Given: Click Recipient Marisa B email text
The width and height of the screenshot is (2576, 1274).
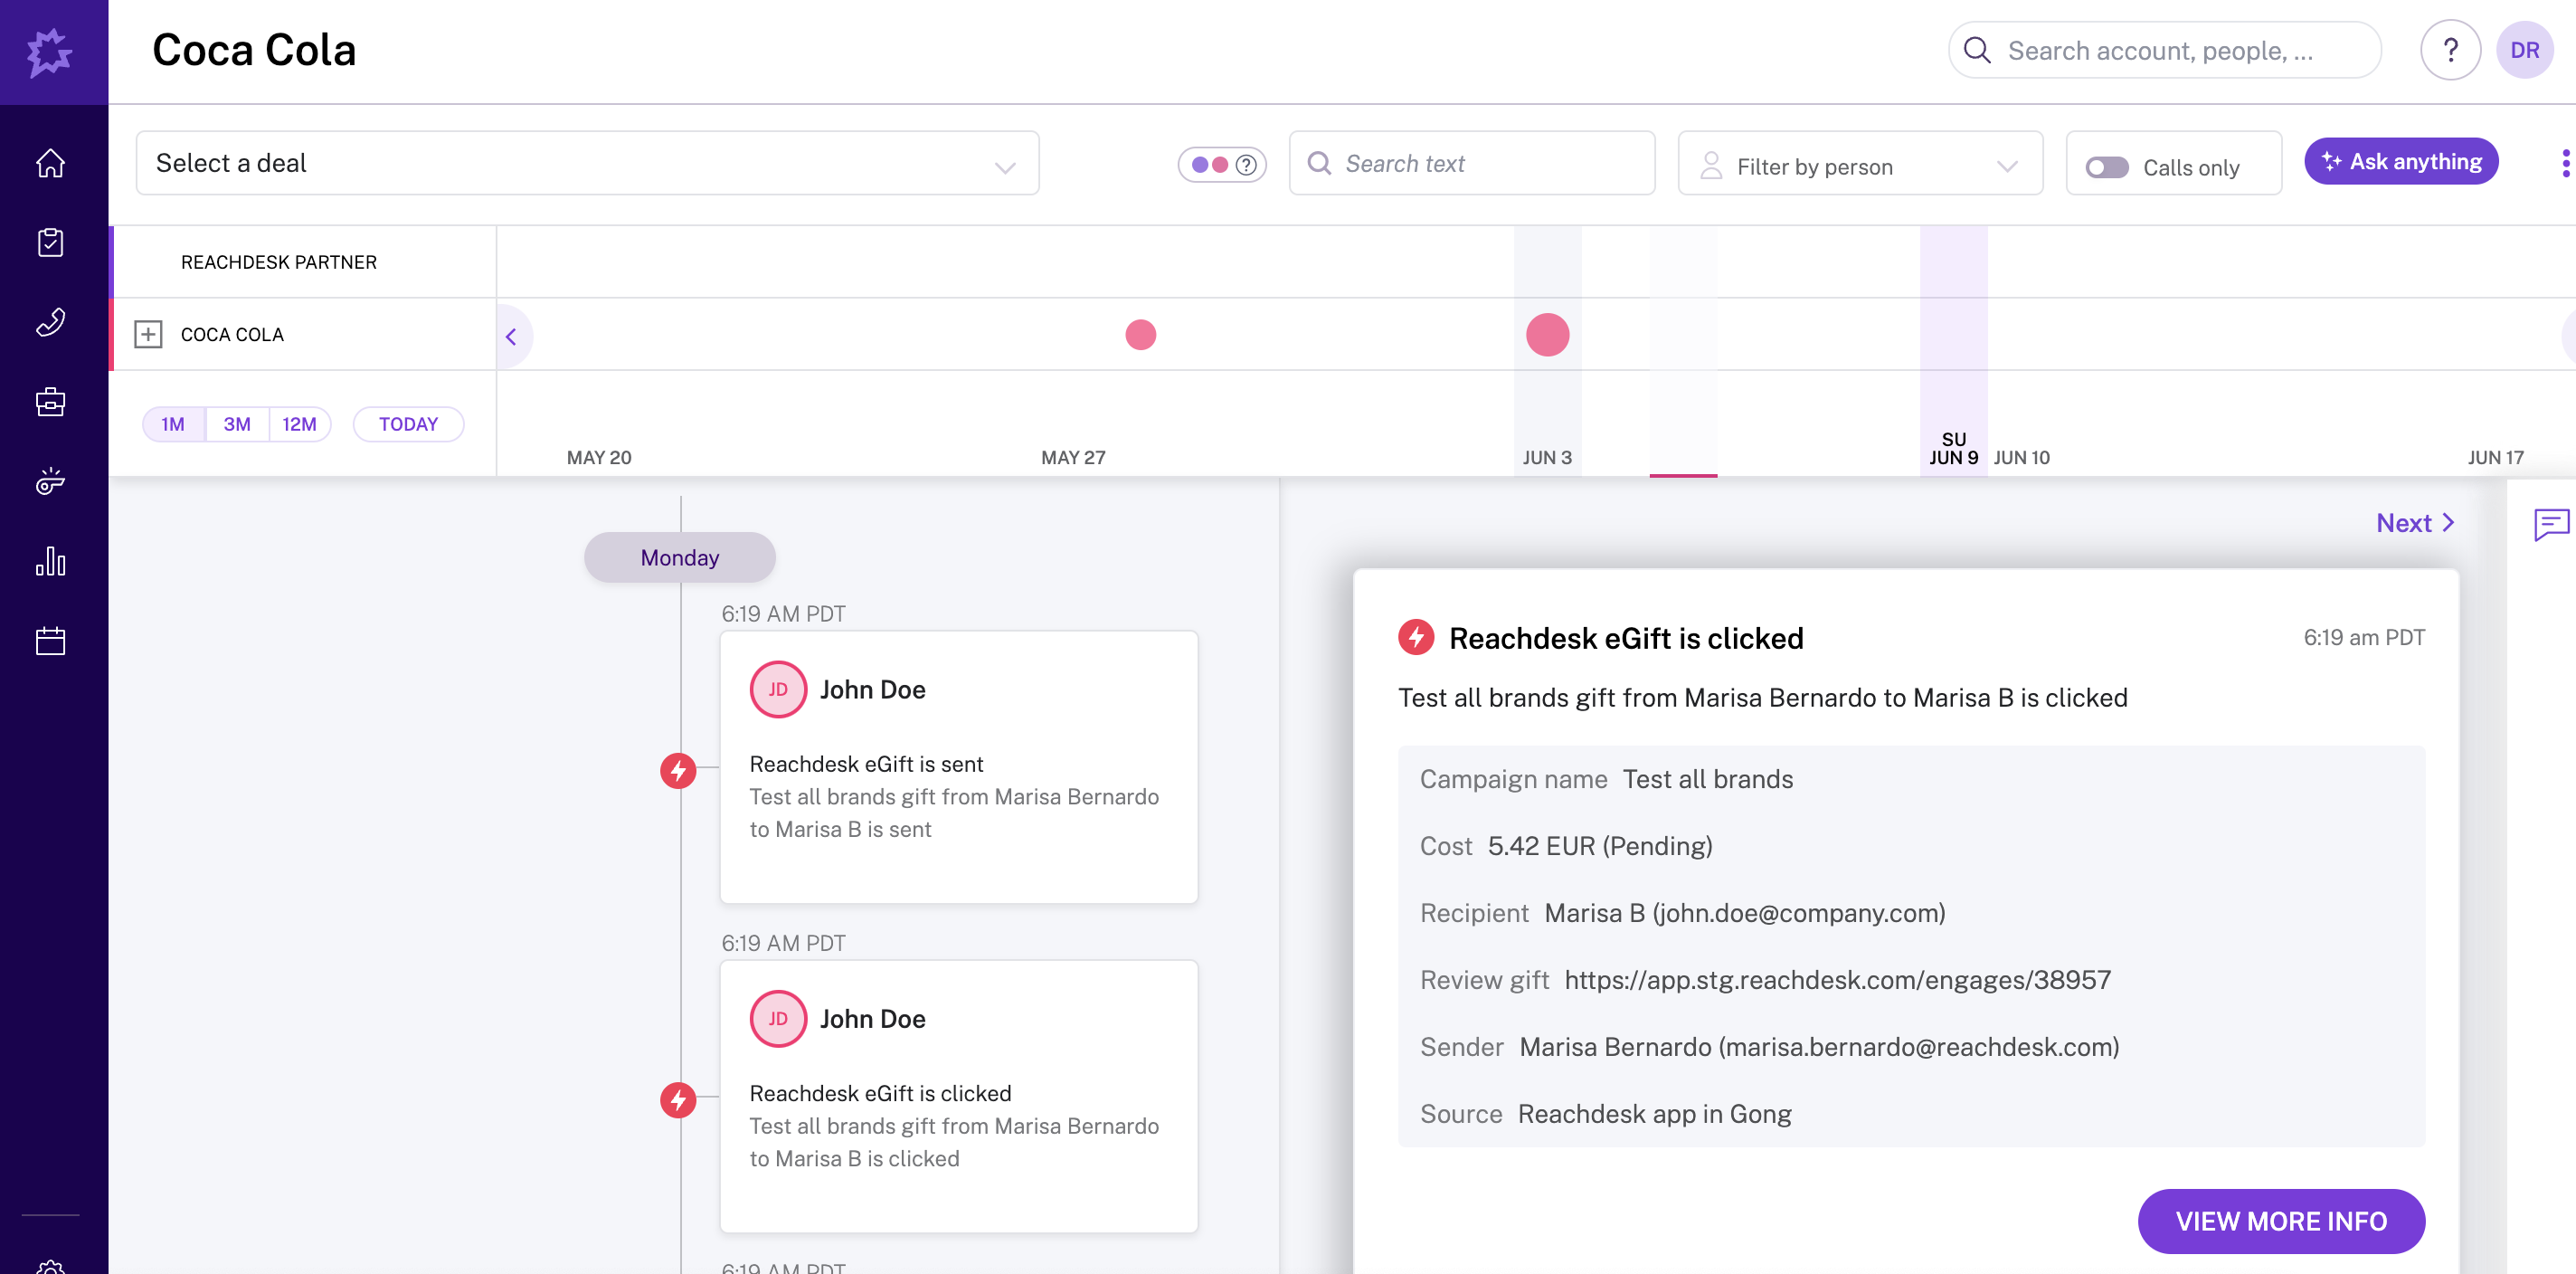Looking at the screenshot, I should coord(1745,913).
